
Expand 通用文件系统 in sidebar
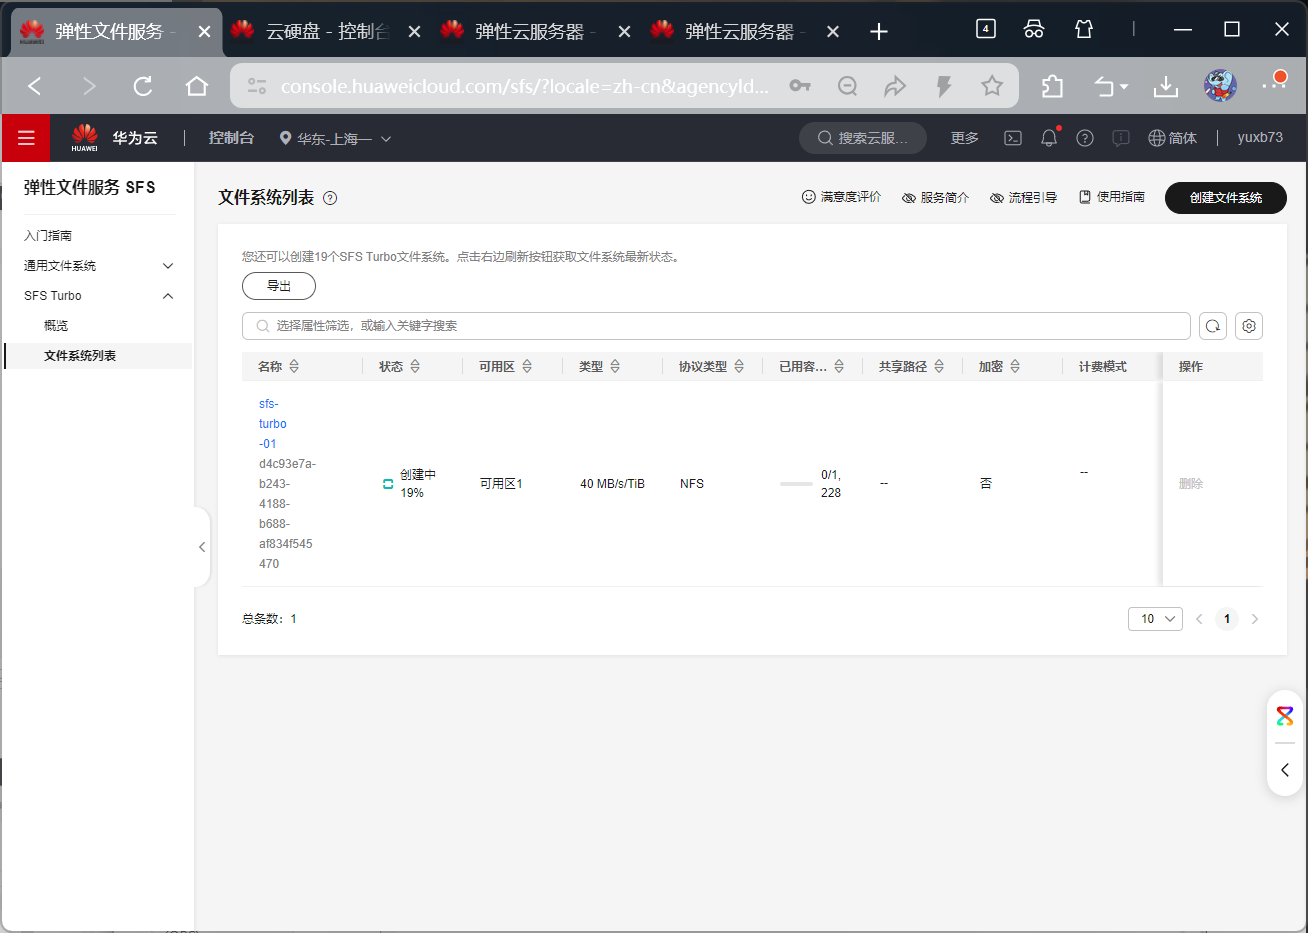[x=168, y=266]
